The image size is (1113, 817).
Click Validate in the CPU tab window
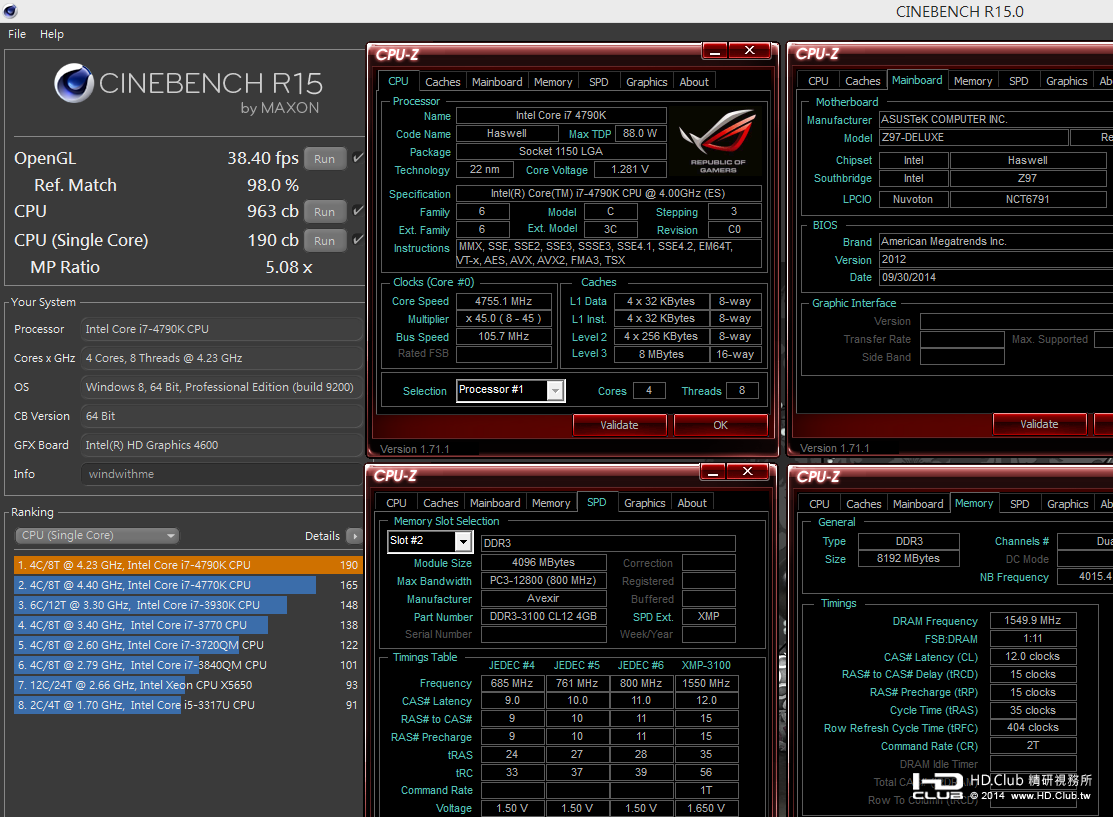click(619, 425)
